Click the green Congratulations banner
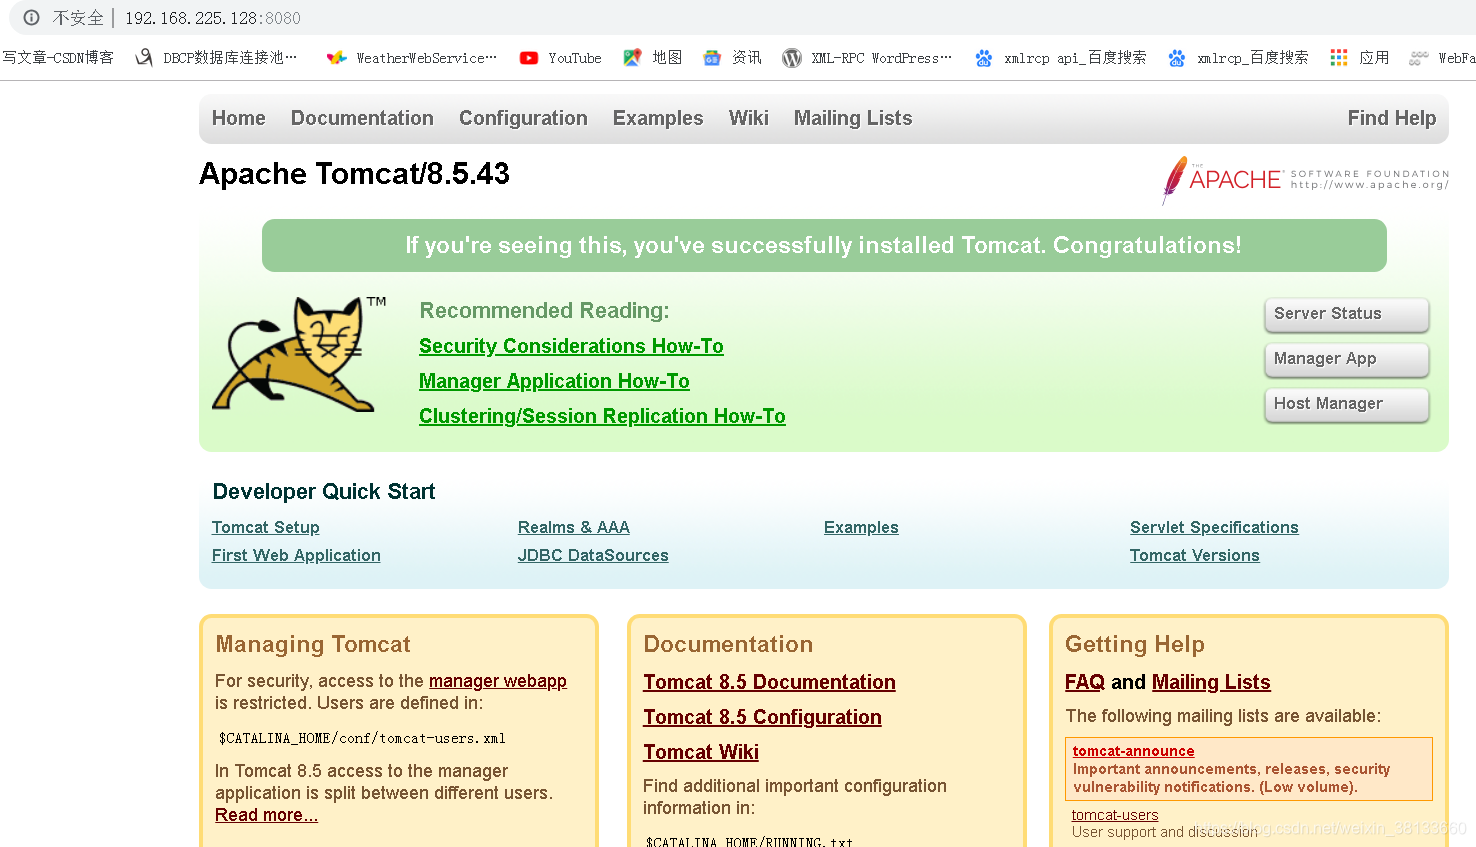 824,246
